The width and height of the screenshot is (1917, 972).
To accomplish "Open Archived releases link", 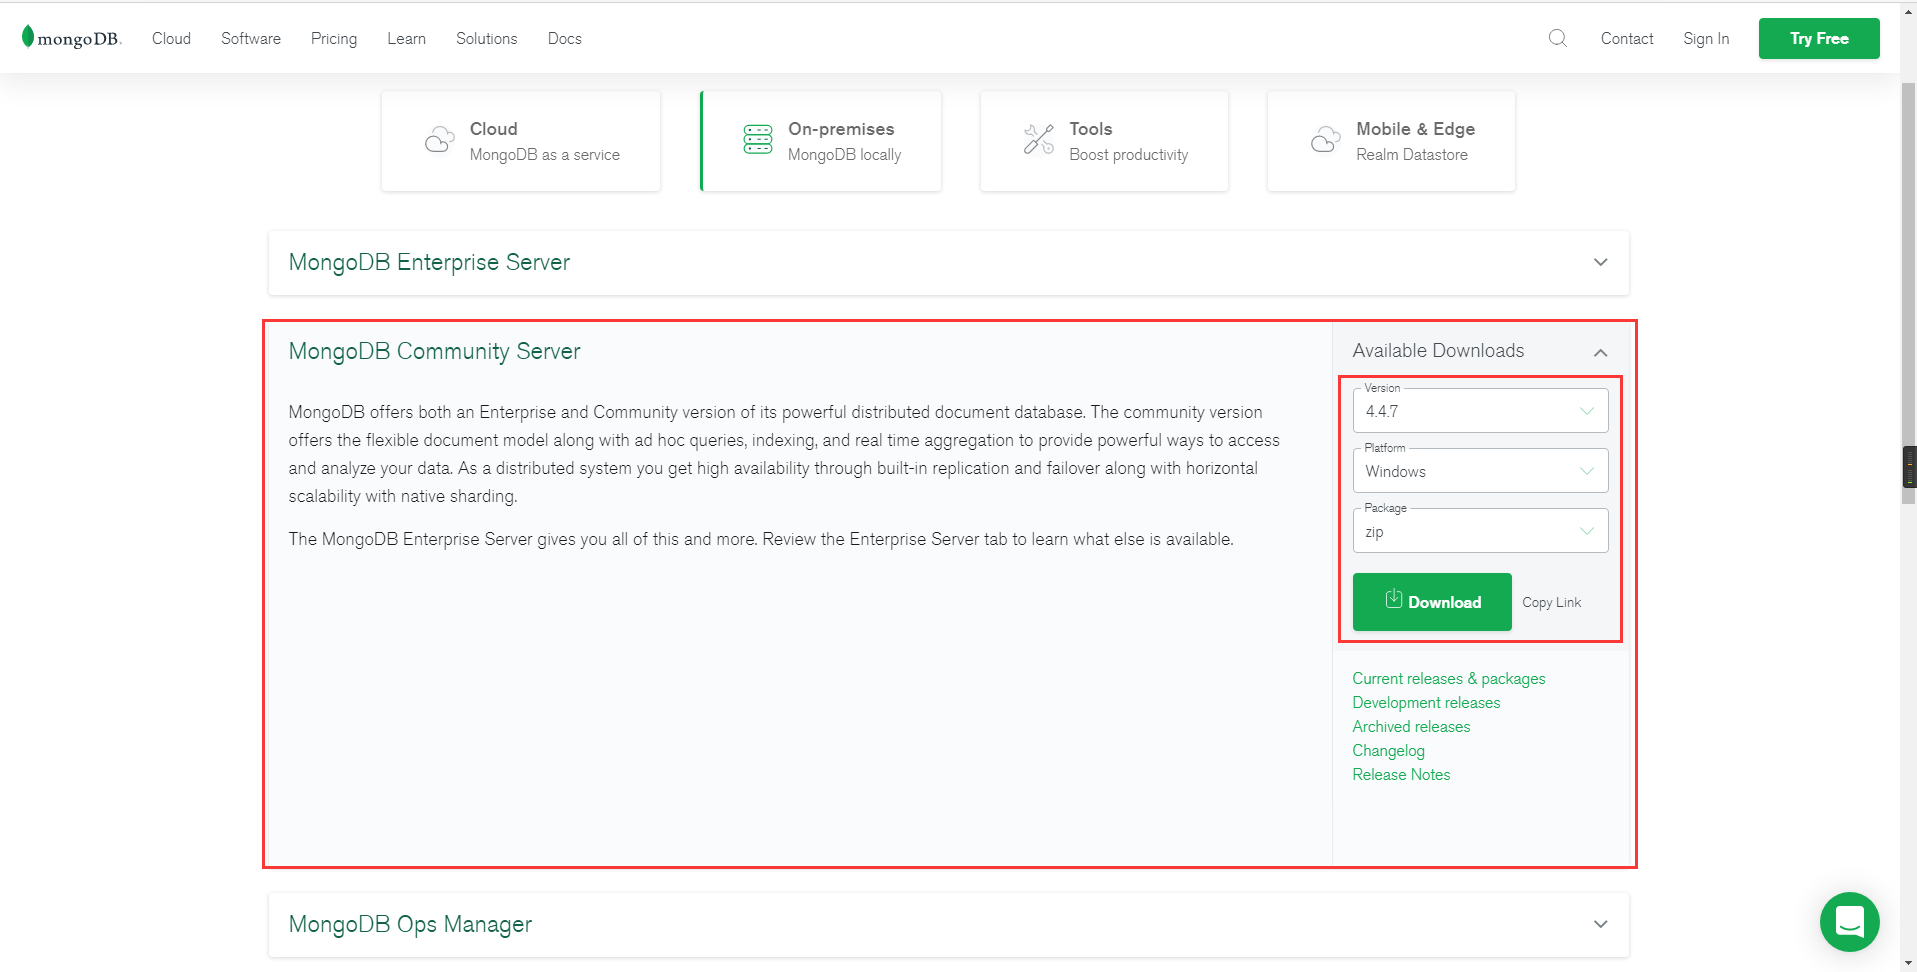I will click(x=1411, y=727).
